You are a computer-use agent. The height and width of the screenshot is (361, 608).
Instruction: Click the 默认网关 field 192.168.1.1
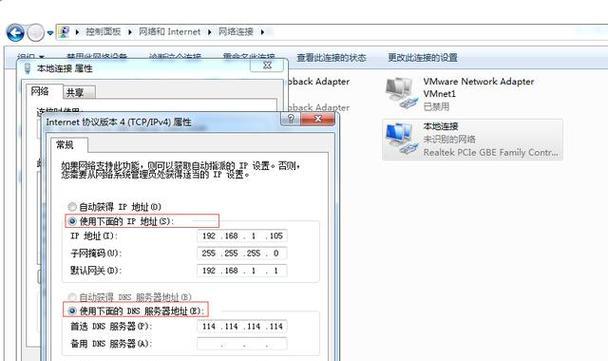(x=242, y=270)
